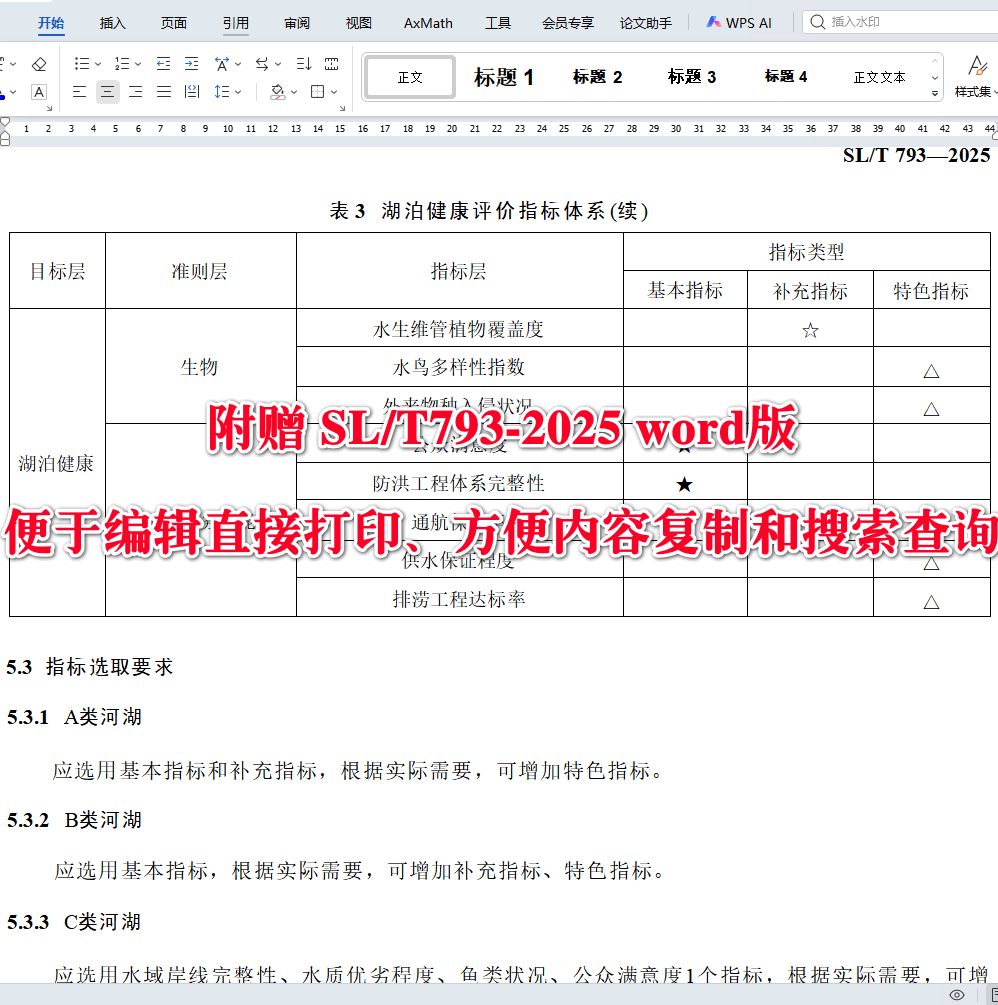Open the 会员专享 tab
Viewport: 998px width, 1005px height.
click(567, 23)
